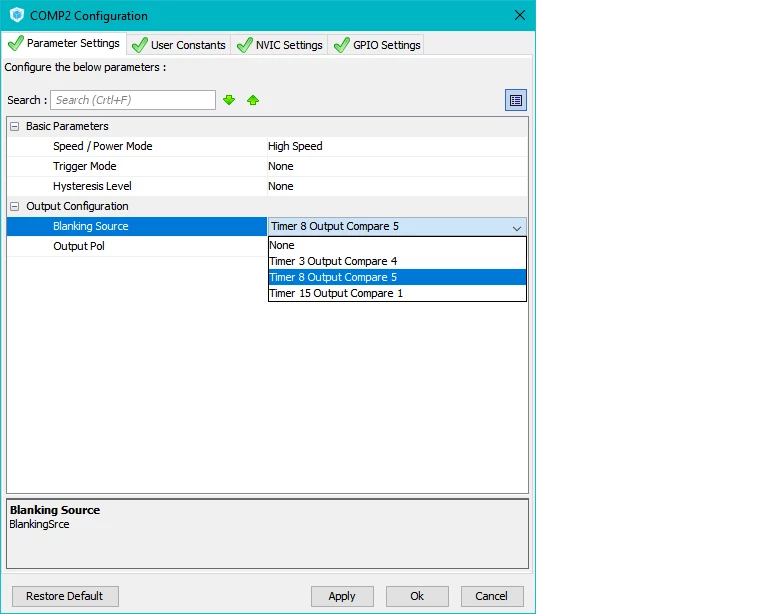This screenshot has width=768, height=614.
Task: Collapse the Output Configuration group
Action: click(x=15, y=207)
